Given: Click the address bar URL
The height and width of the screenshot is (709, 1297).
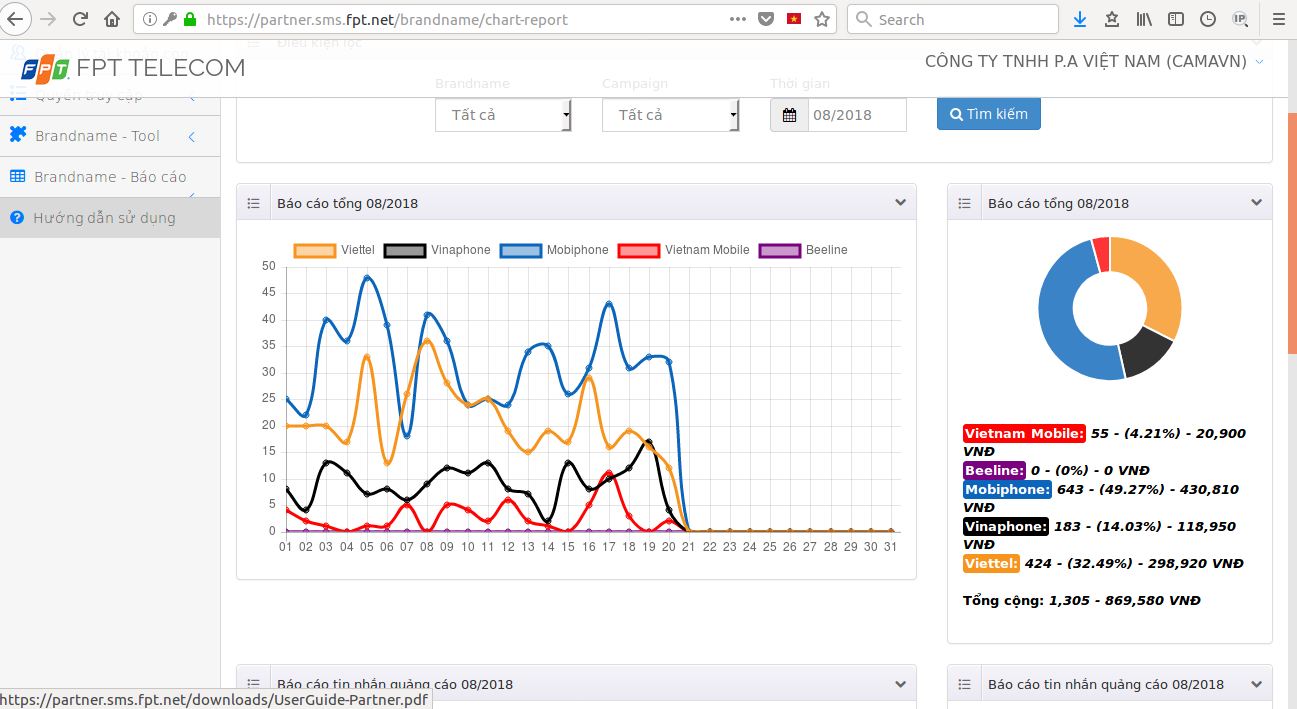Looking at the screenshot, I should tap(387, 19).
